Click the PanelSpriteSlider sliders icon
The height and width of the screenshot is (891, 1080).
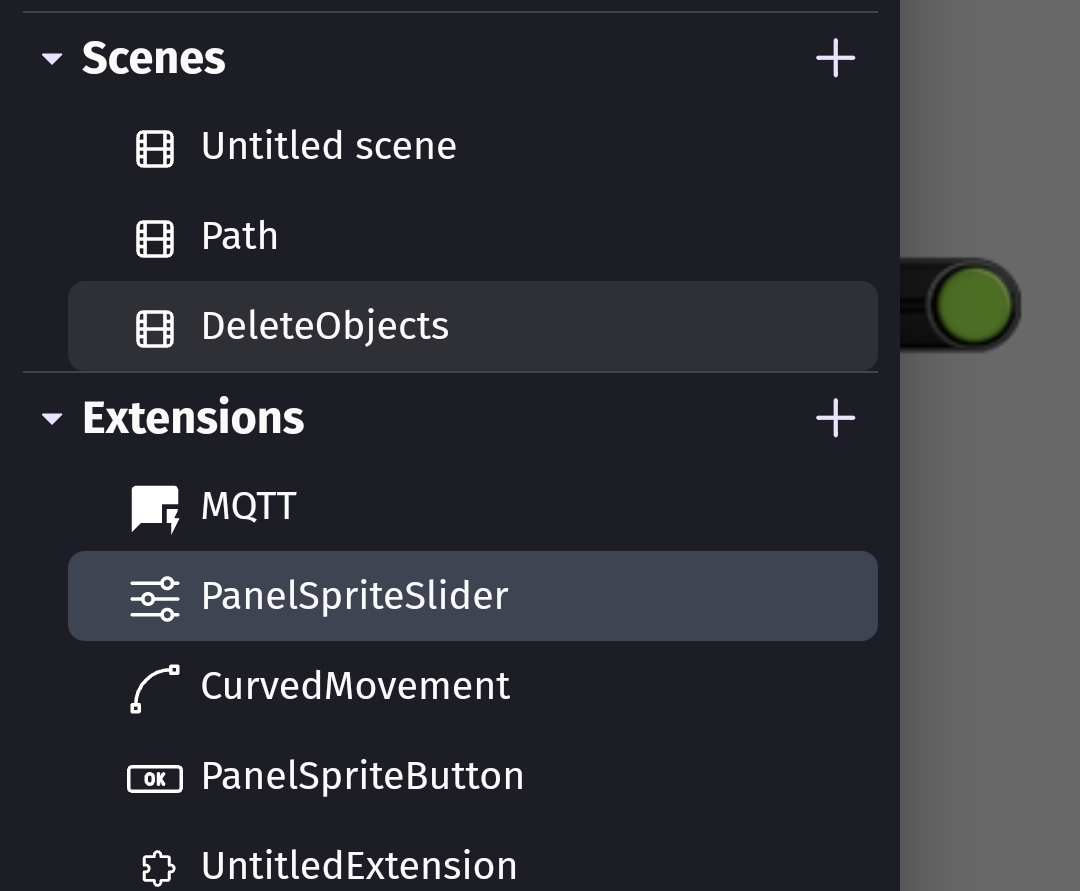(x=156, y=599)
